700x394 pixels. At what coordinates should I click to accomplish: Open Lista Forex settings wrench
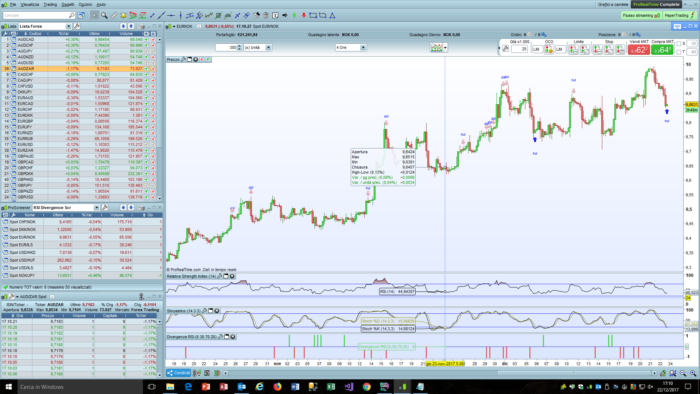[77, 26]
